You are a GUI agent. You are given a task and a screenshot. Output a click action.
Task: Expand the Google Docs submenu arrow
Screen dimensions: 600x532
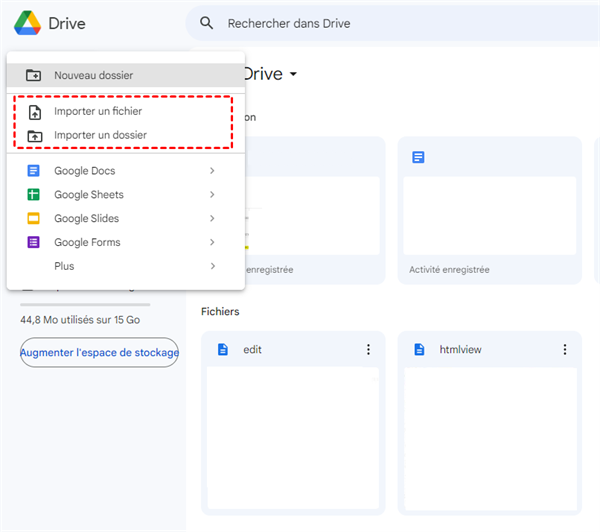coord(212,171)
